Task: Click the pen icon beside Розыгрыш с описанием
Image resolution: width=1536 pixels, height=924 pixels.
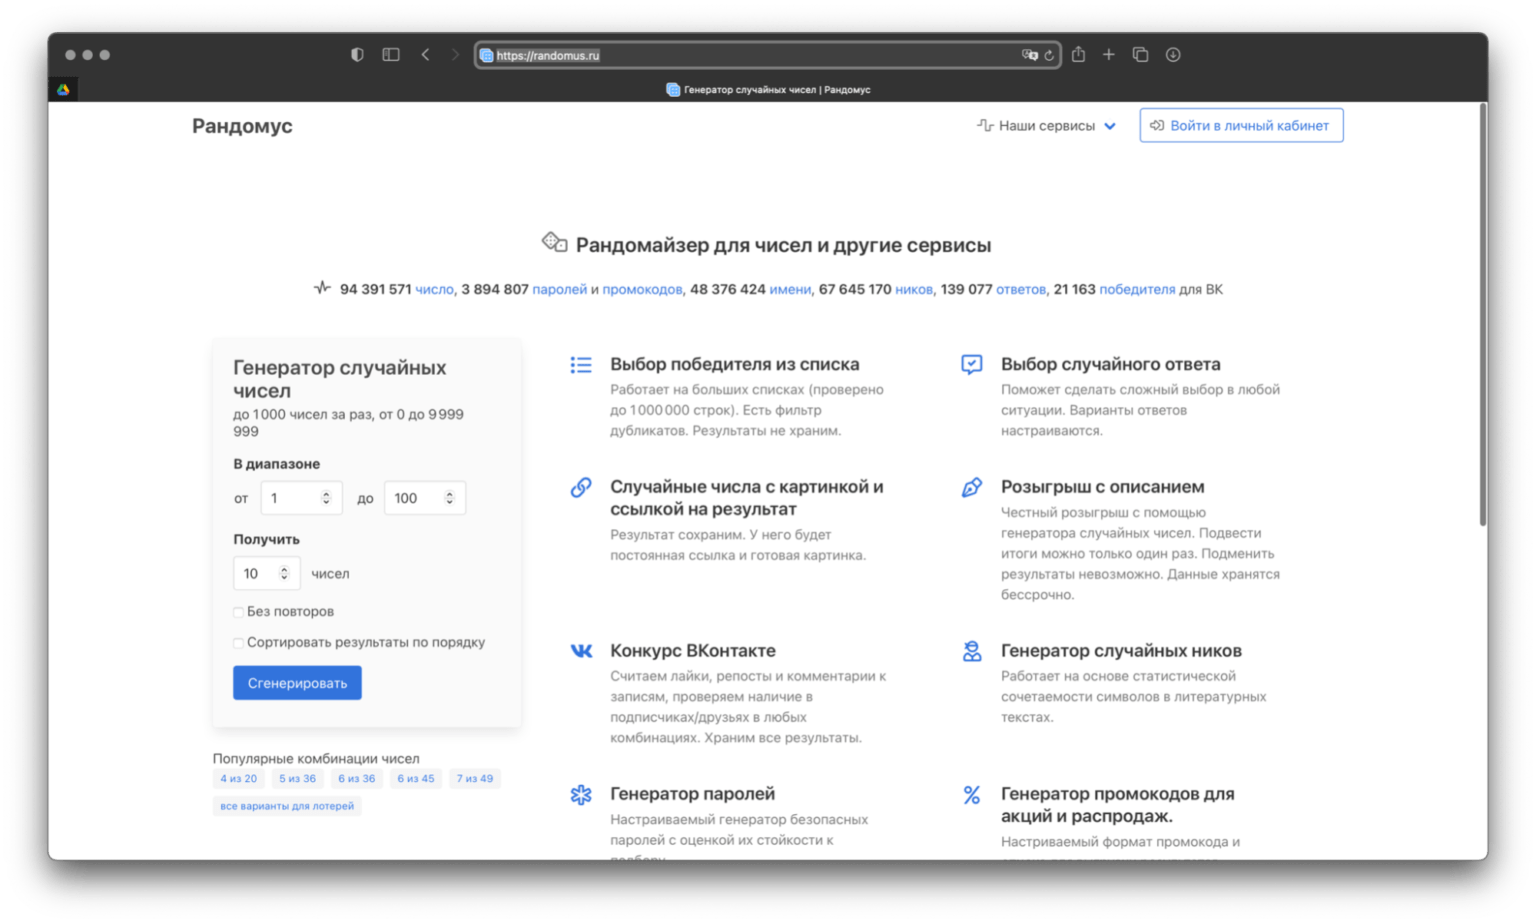Action: coord(972,487)
